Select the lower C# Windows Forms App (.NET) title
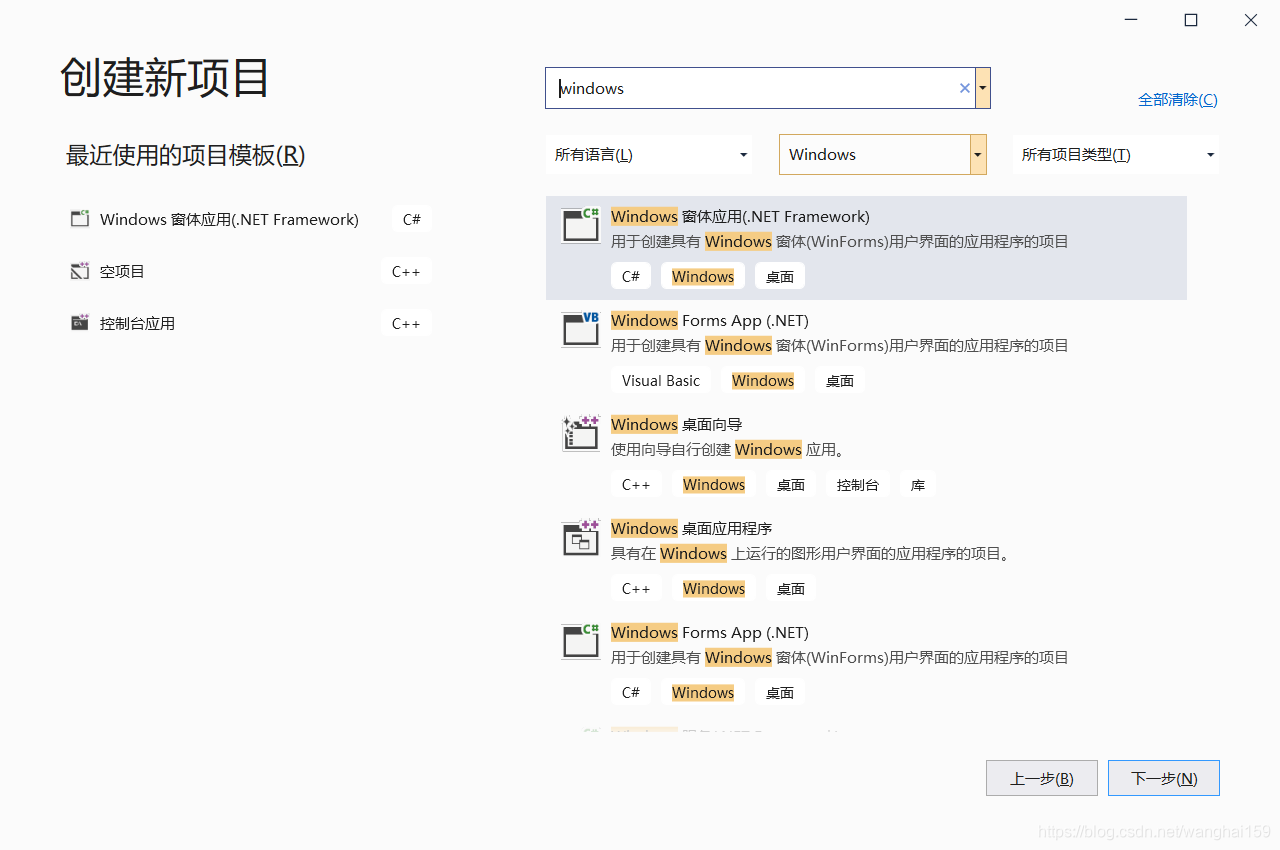1280x850 pixels. pyautogui.click(x=710, y=632)
